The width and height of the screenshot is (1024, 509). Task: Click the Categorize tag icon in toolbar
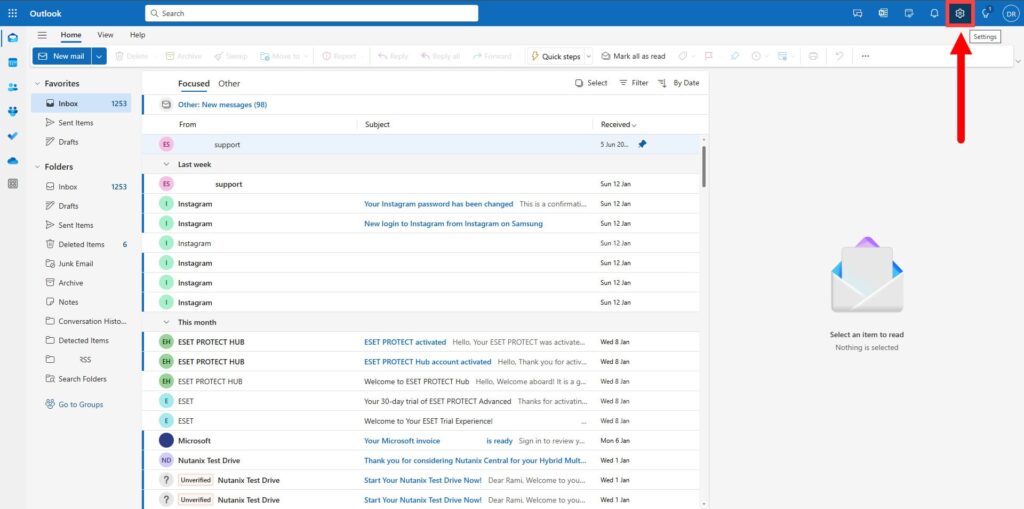[682, 56]
